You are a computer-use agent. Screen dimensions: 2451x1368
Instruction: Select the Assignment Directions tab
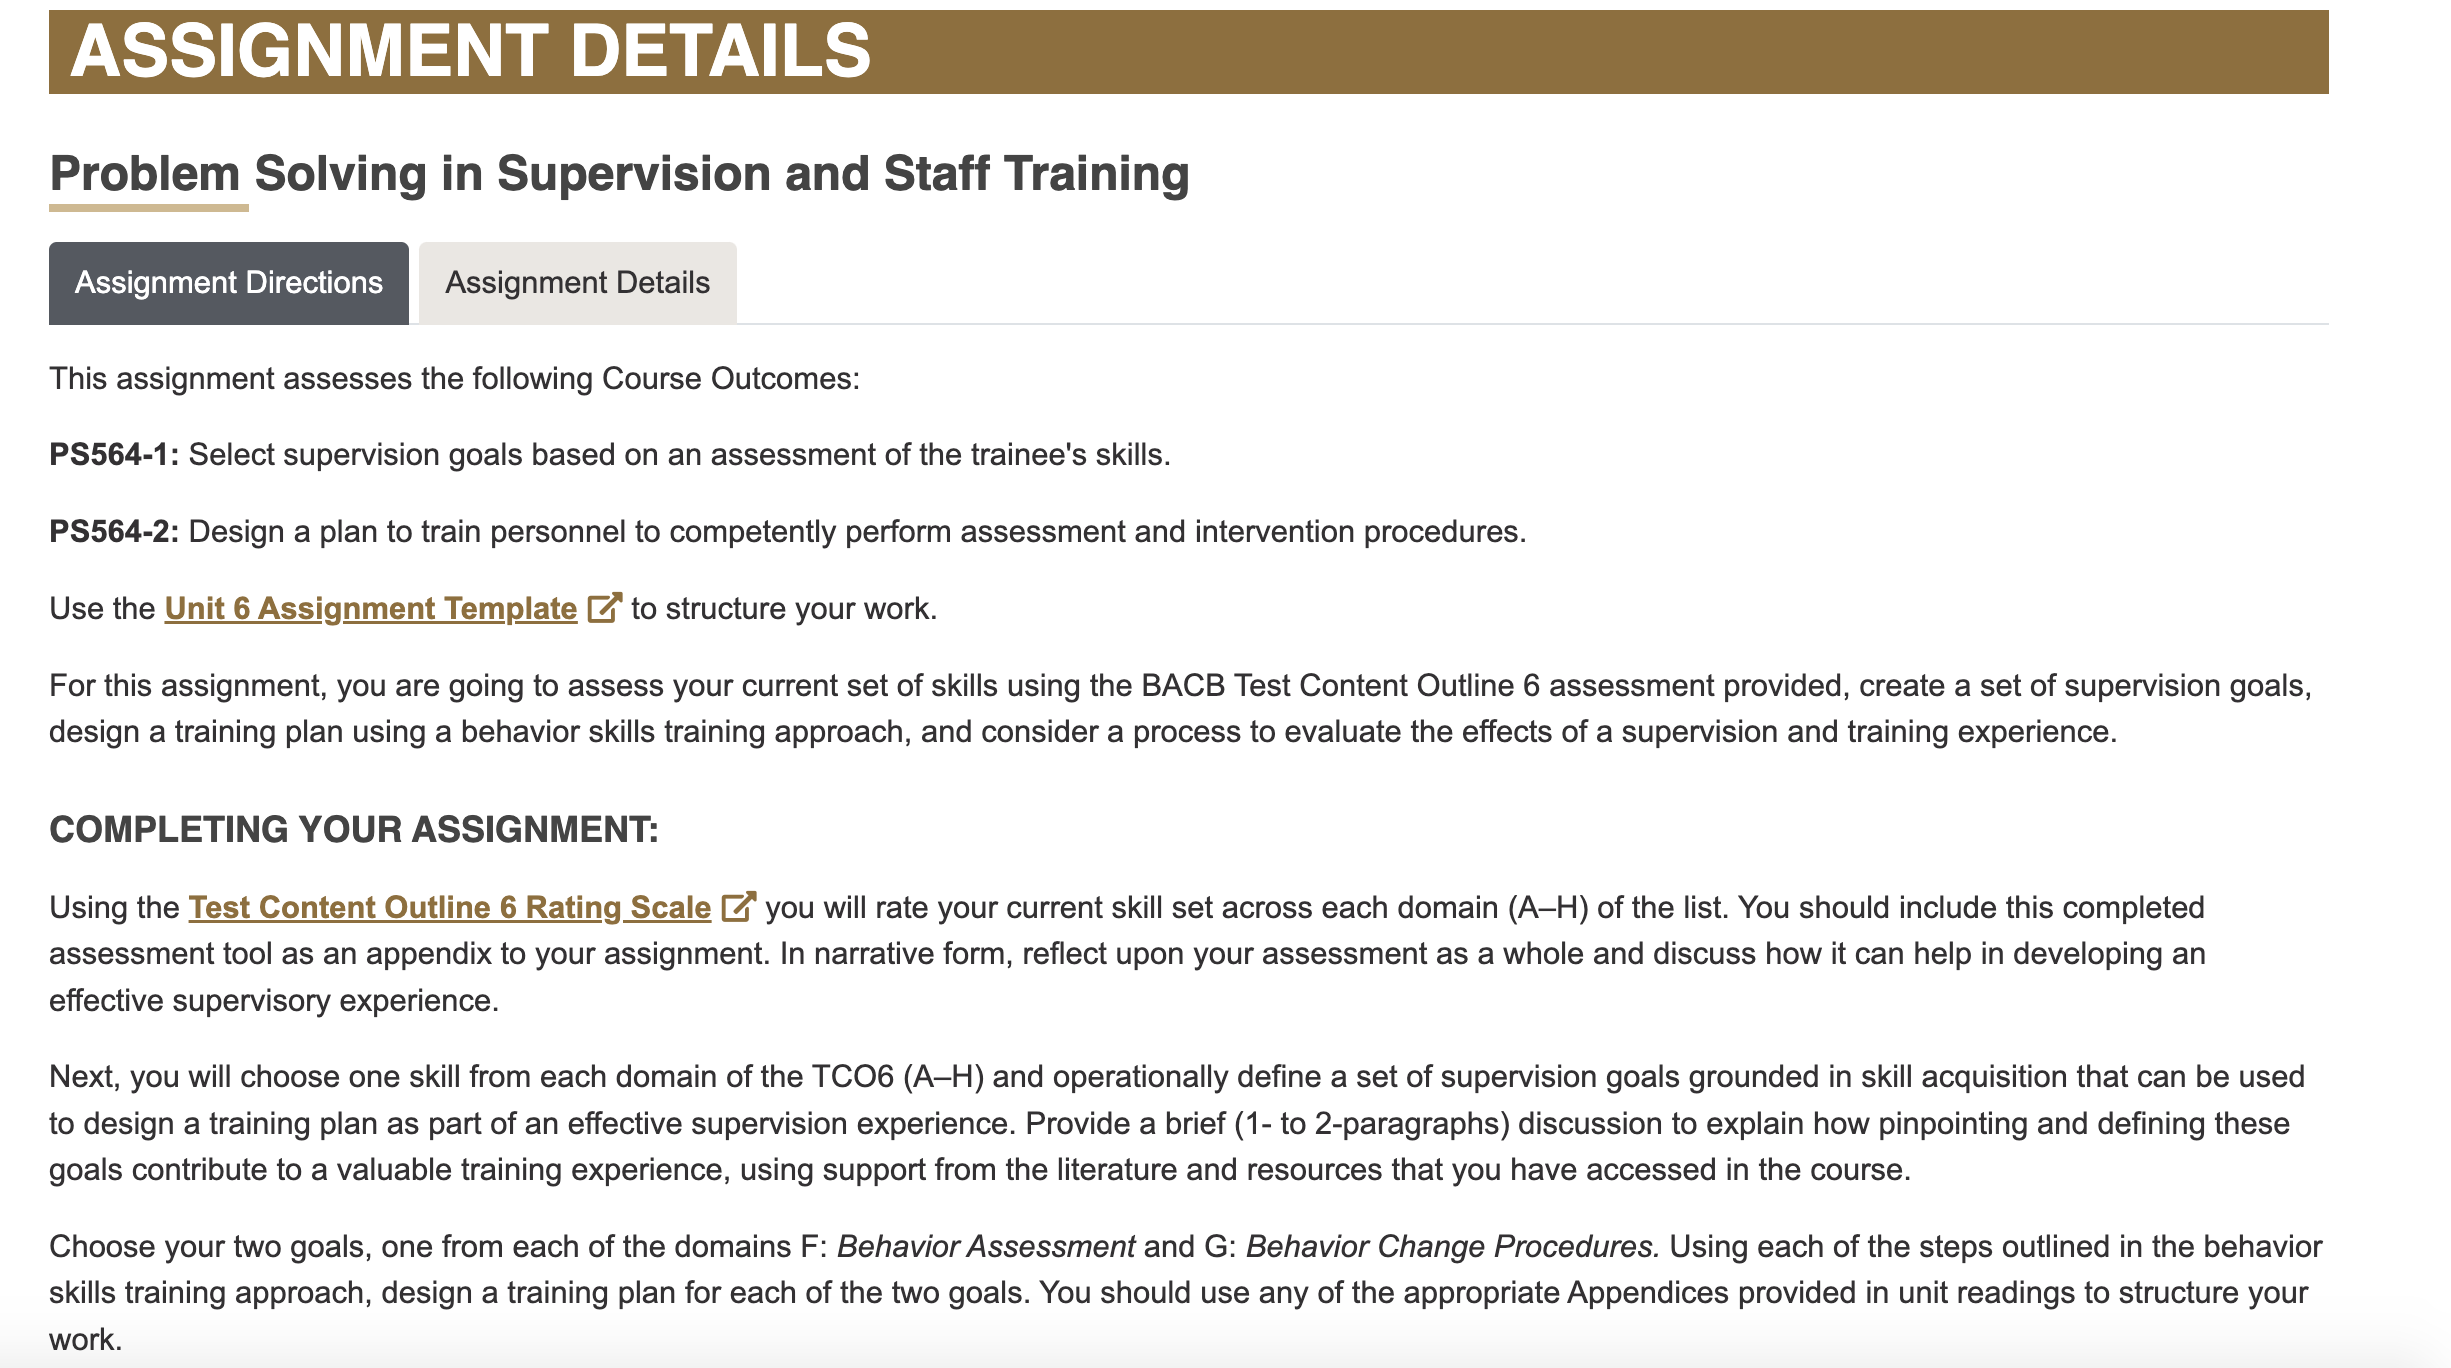coord(228,283)
